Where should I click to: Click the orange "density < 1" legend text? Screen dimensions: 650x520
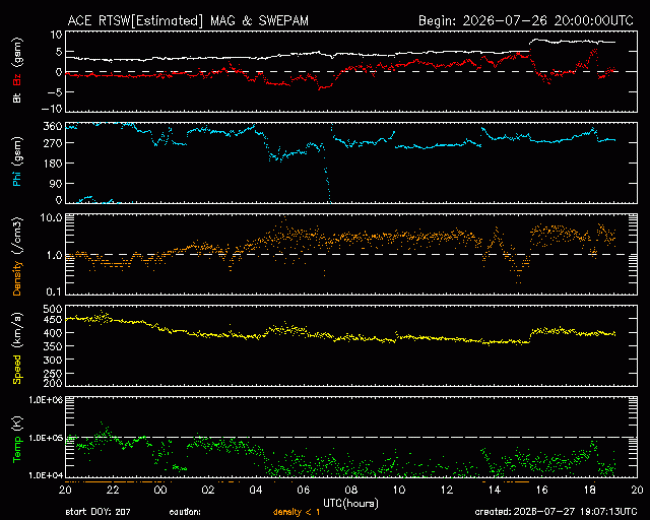click(296, 513)
